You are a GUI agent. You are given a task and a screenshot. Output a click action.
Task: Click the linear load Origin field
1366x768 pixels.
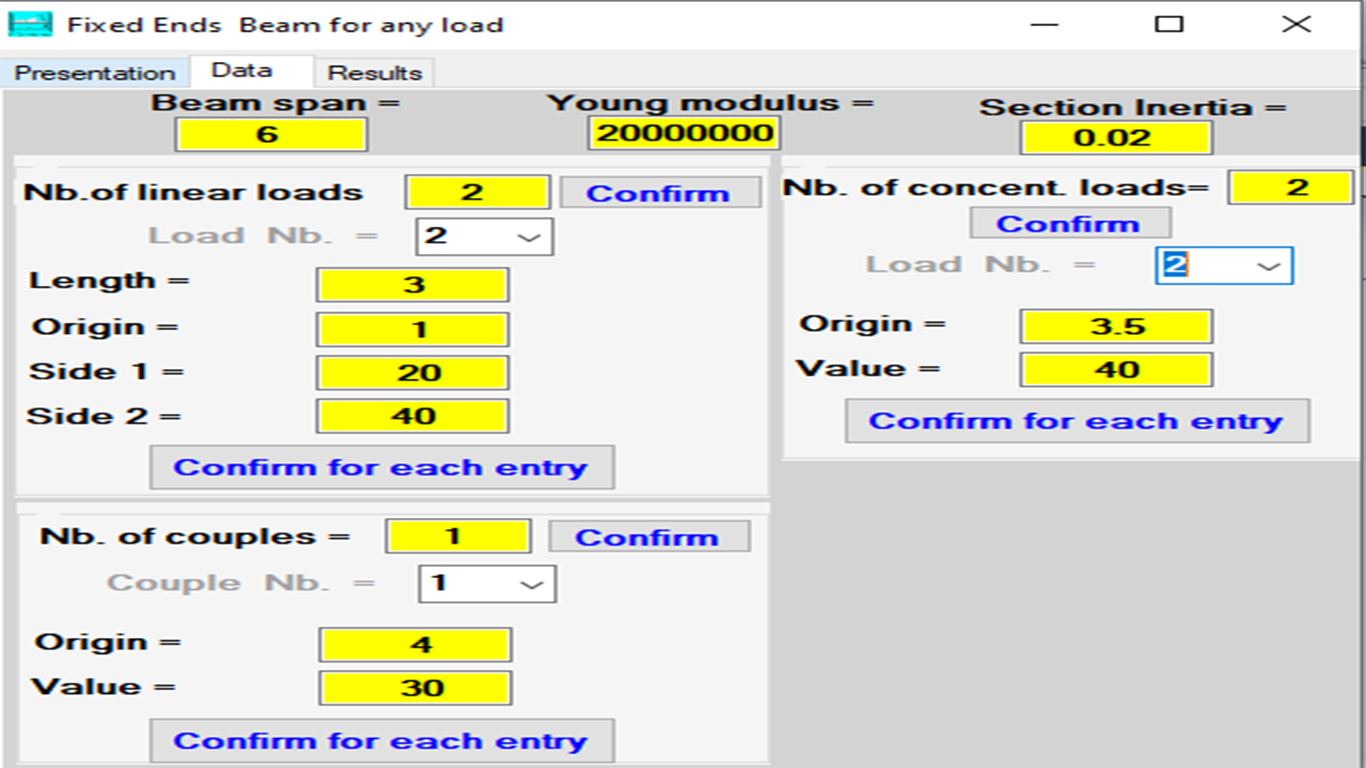pos(412,329)
